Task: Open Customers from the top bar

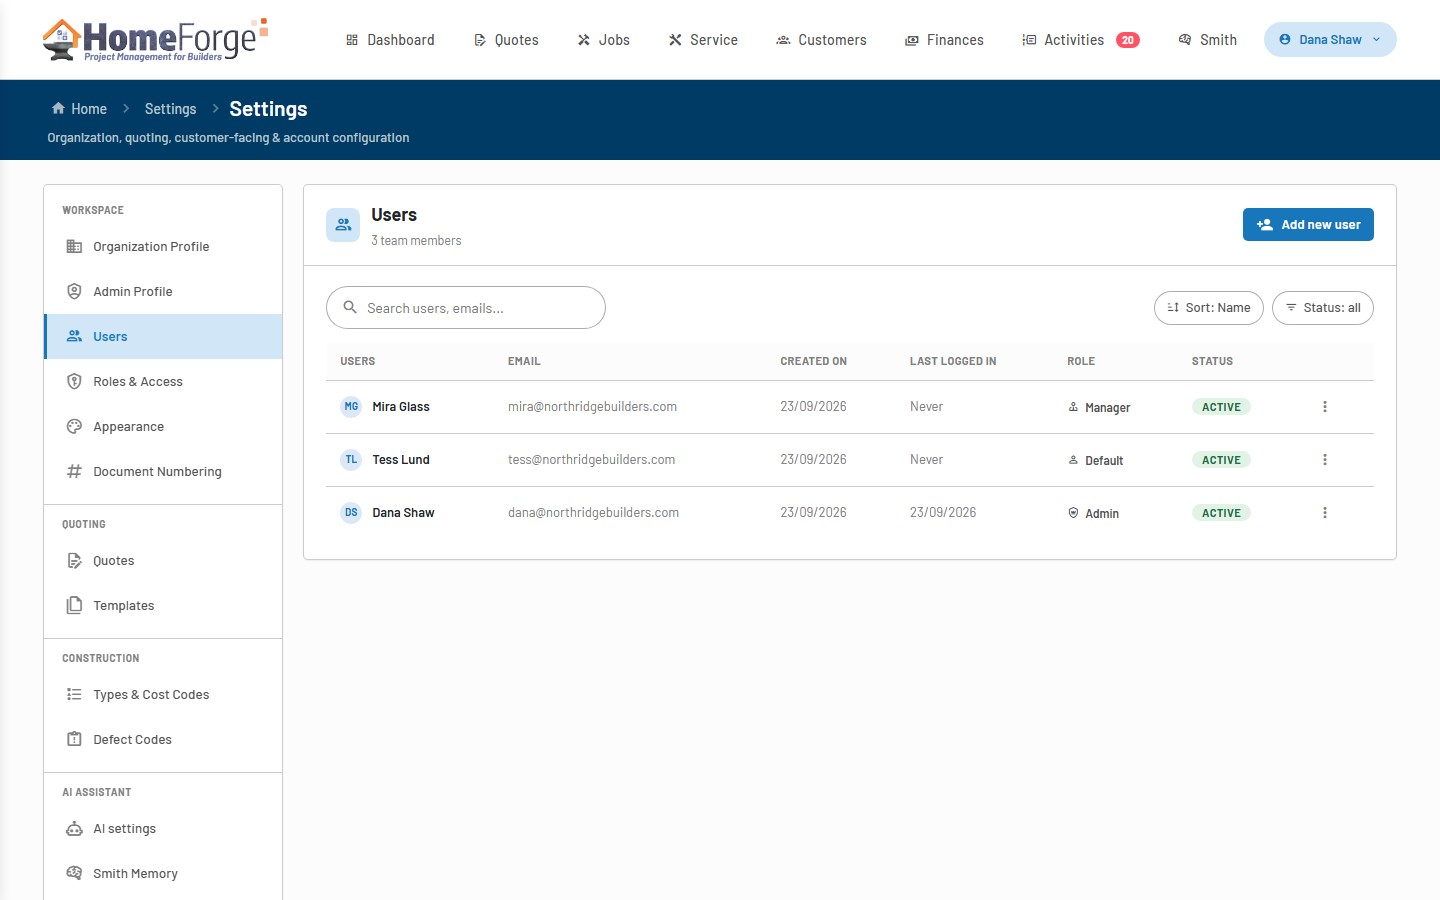Action: click(x=821, y=40)
